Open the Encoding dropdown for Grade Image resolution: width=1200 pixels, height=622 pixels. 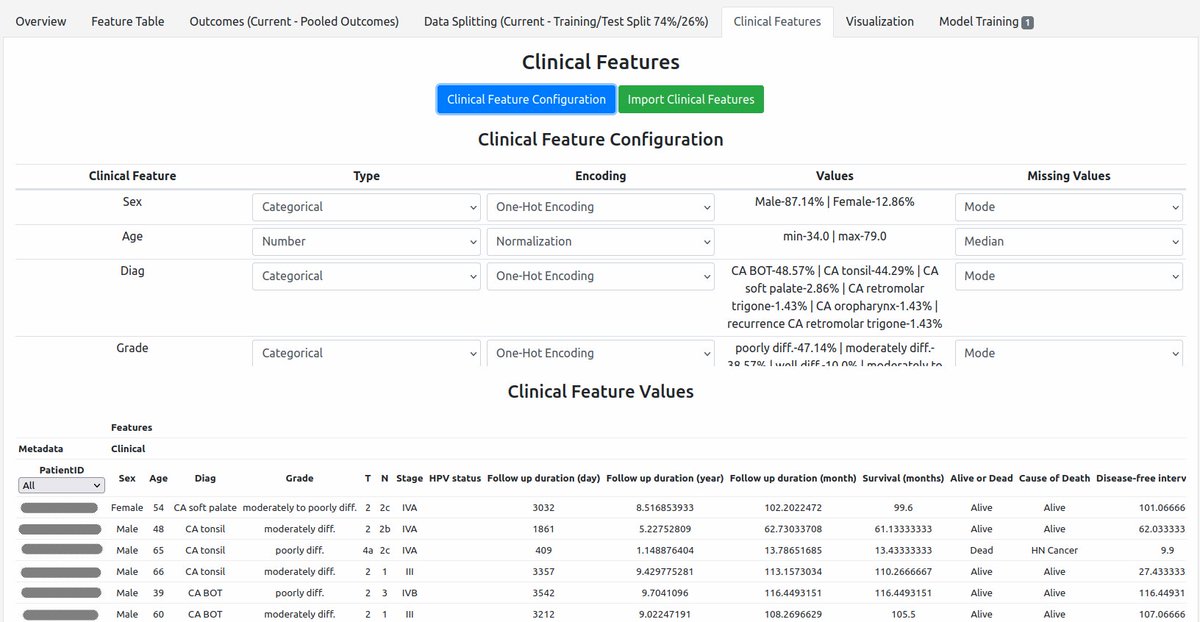[x=601, y=353]
